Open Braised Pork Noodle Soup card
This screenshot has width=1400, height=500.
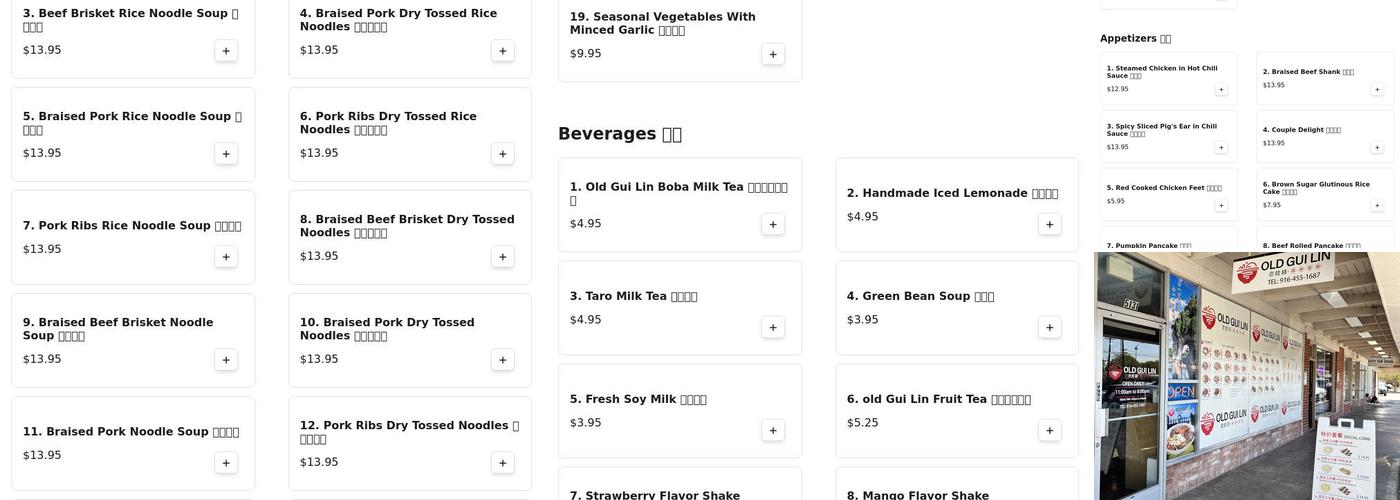pos(132,443)
